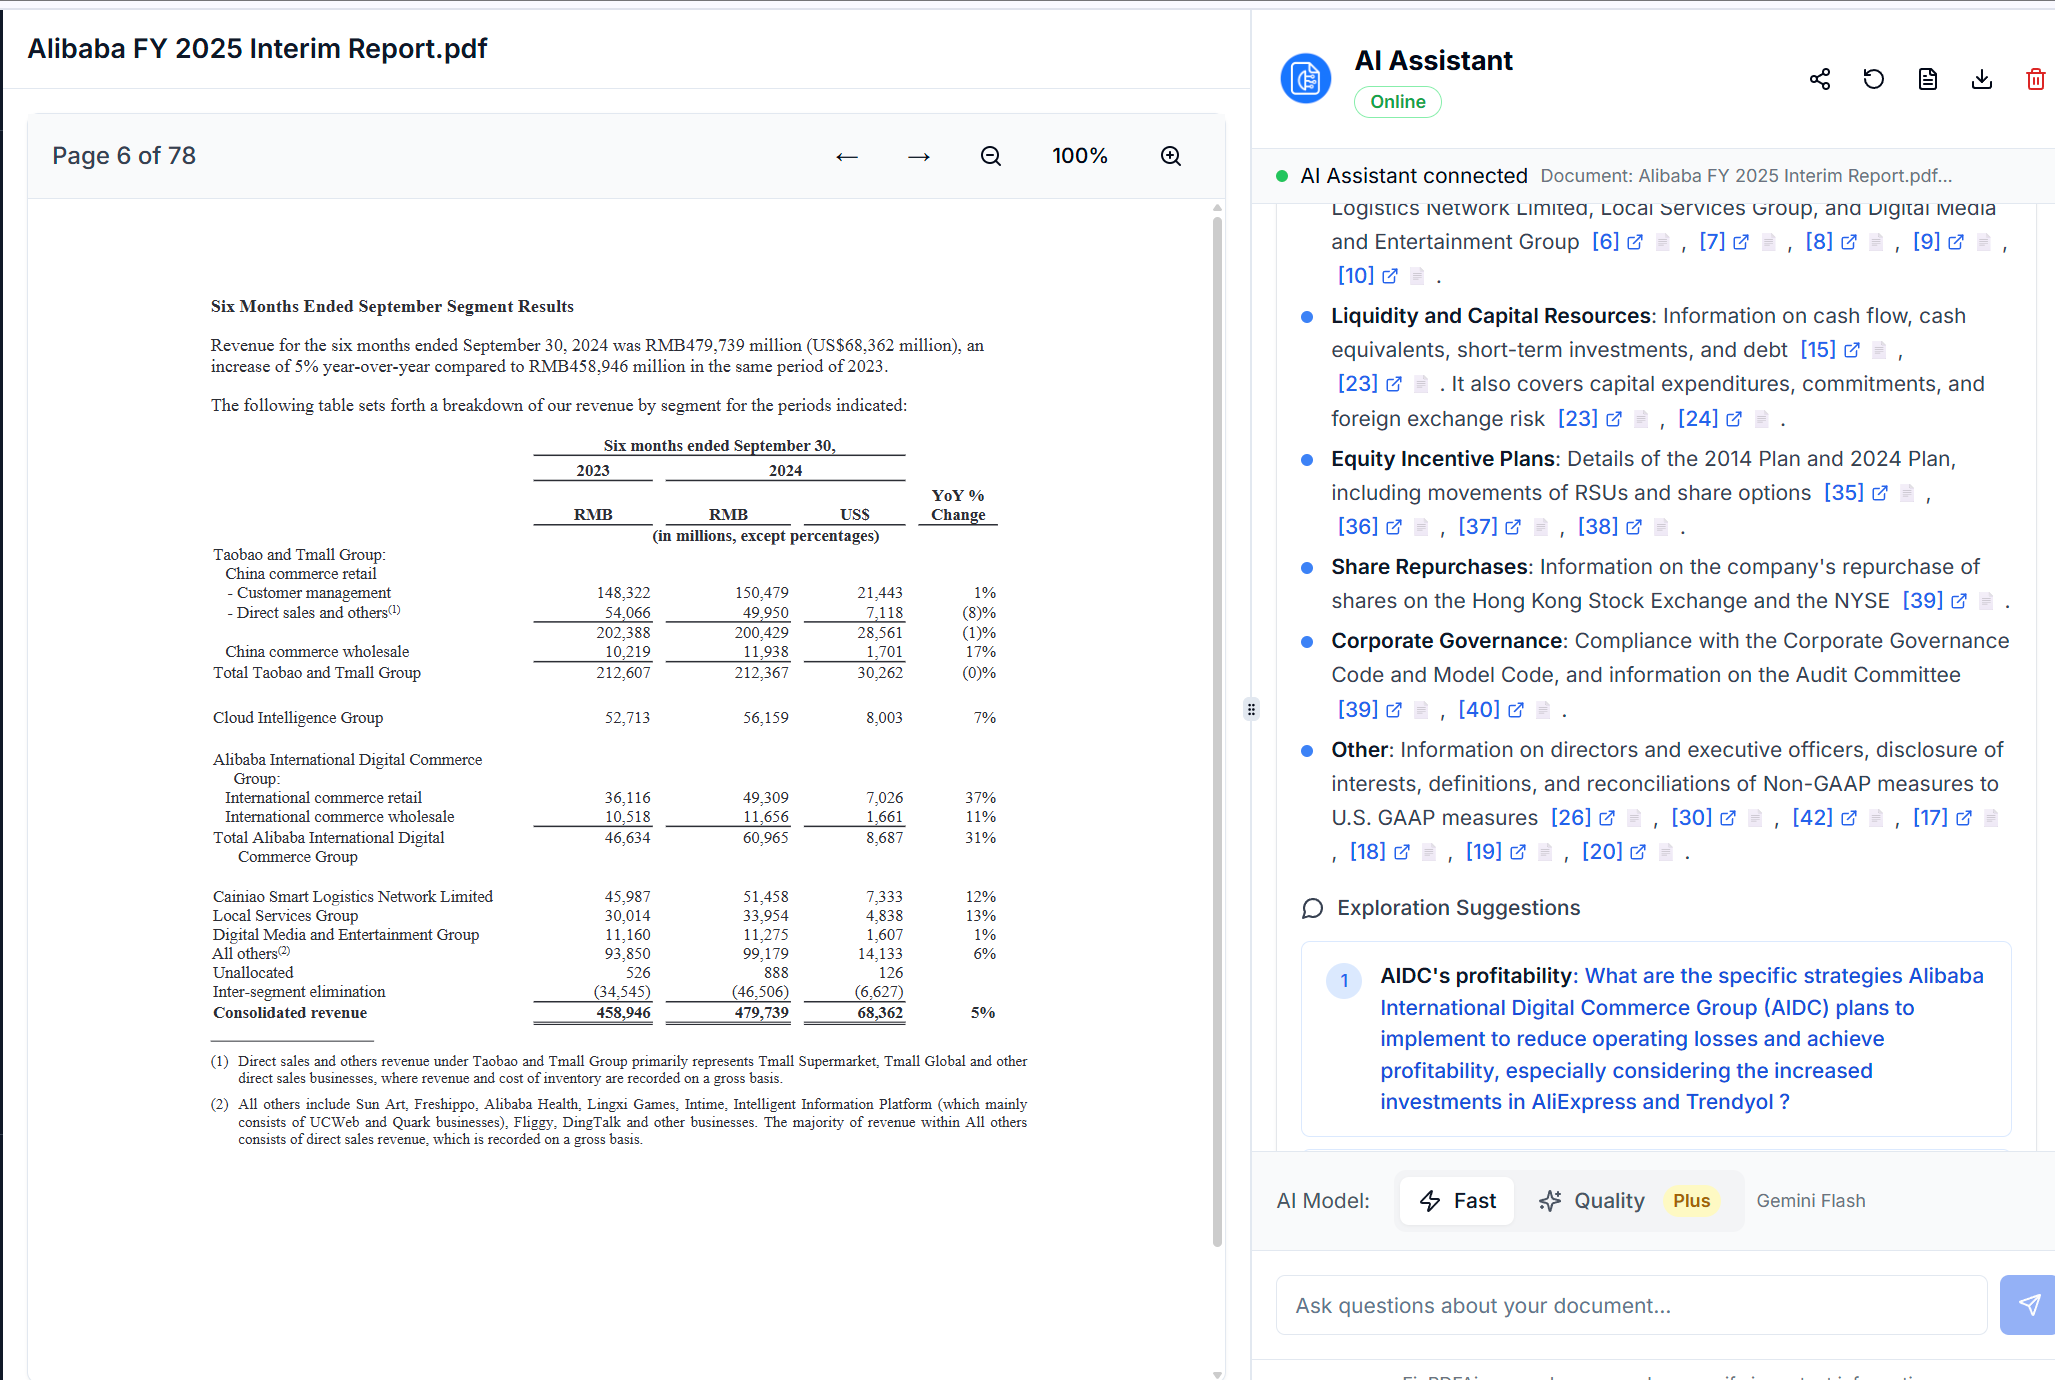
Task: Go to the next PDF page arrow
Action: (919, 156)
